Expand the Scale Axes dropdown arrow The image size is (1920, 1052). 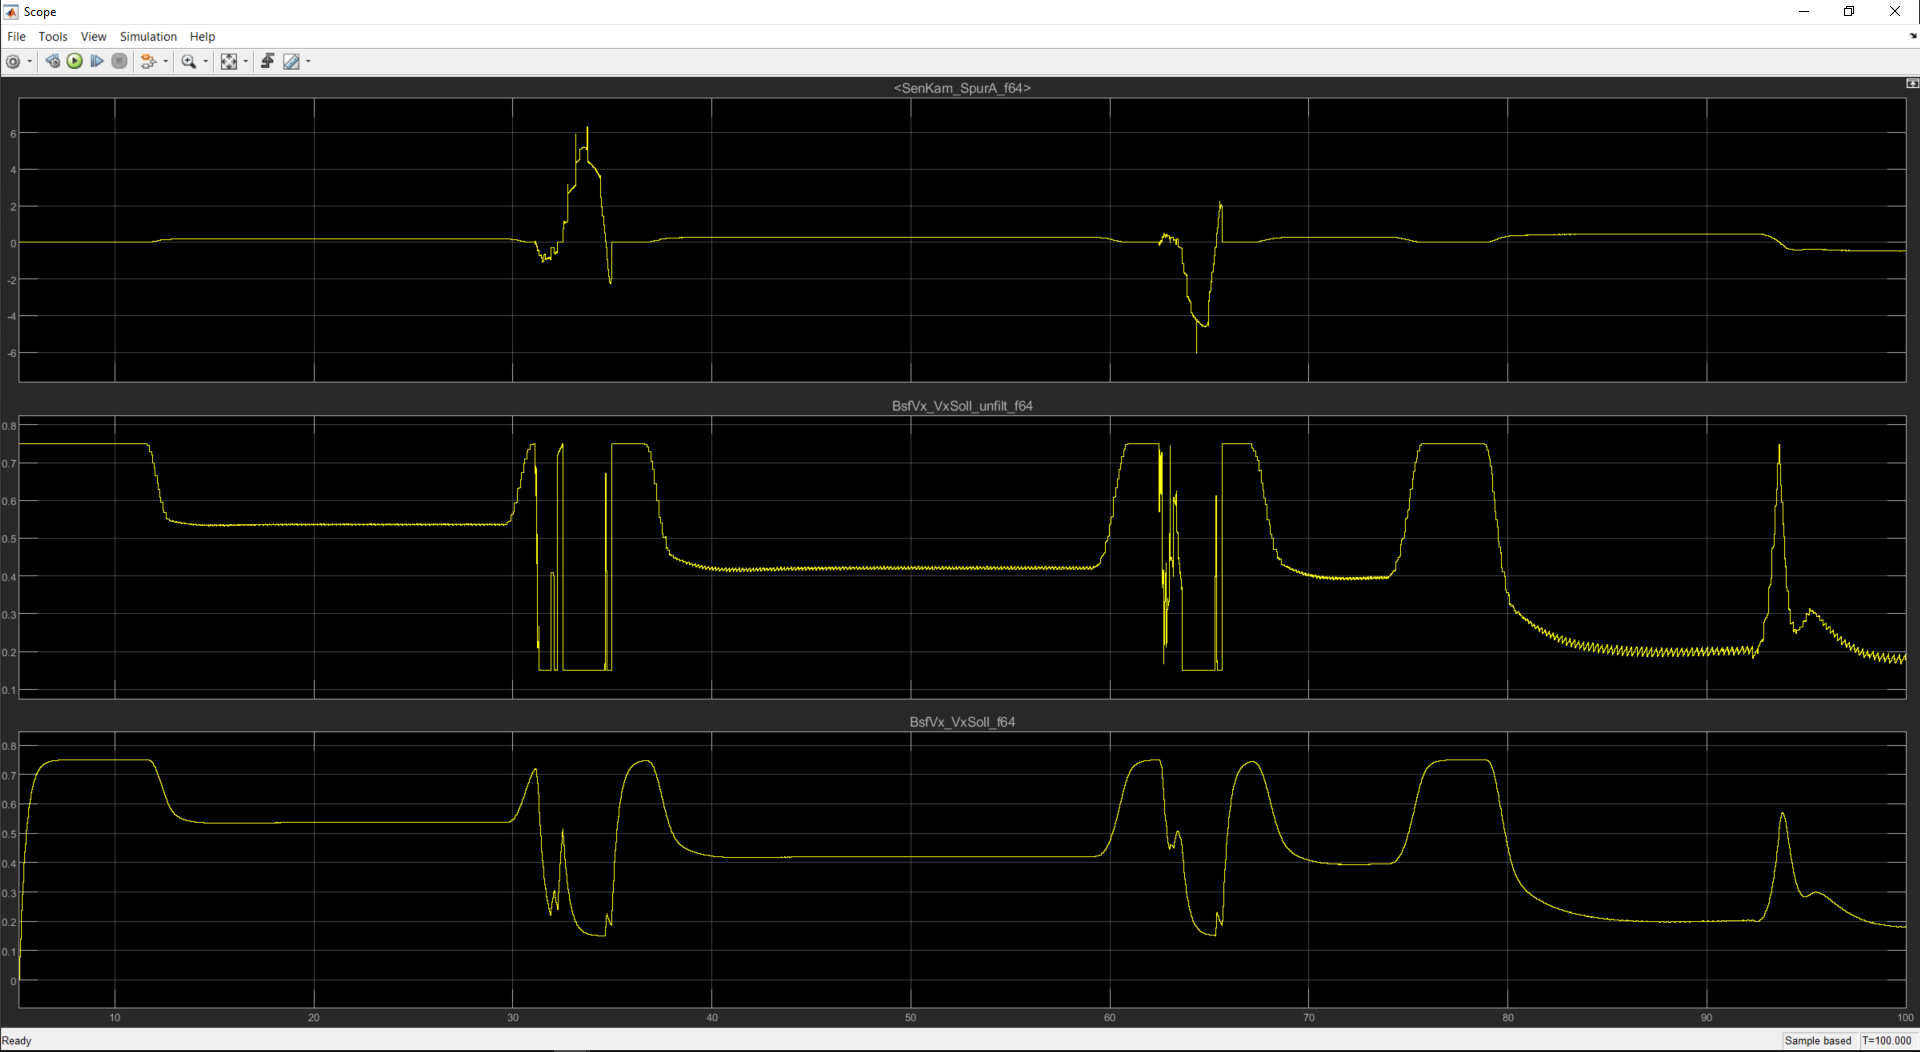[246, 62]
